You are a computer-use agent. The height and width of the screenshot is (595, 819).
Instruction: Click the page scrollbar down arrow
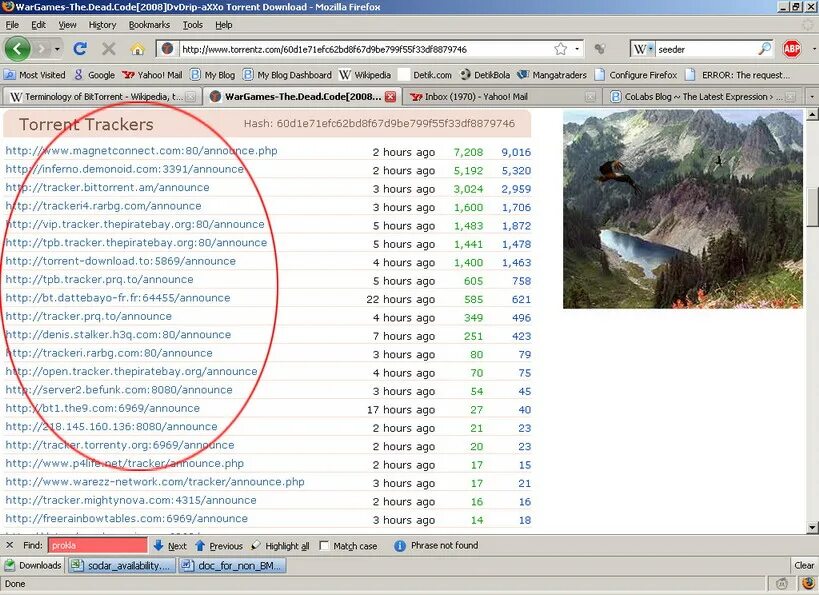(813, 527)
